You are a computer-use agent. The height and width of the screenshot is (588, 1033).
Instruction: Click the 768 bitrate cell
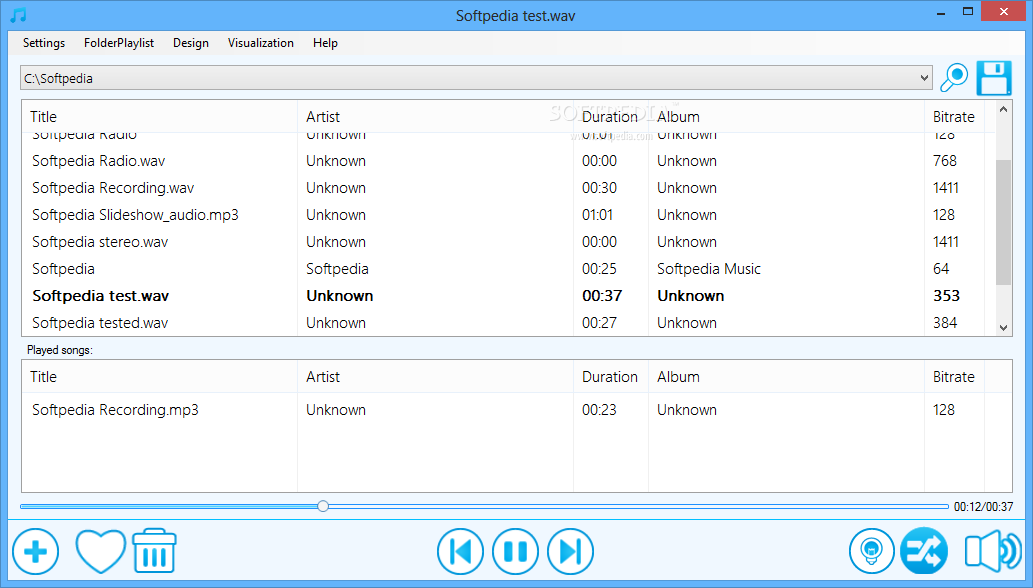point(945,161)
